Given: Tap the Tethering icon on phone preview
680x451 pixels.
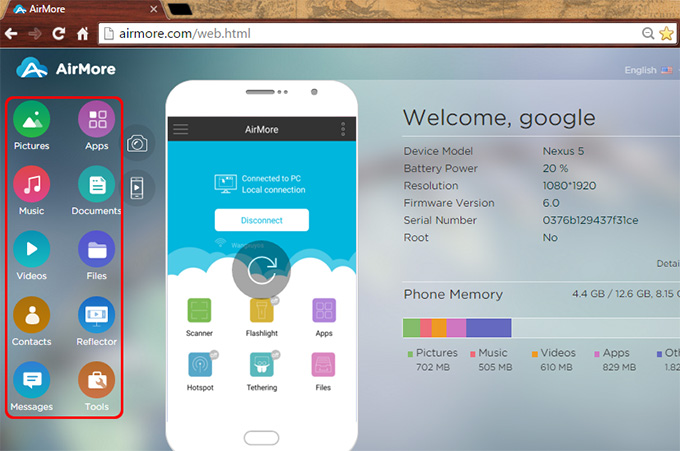Looking at the screenshot, I should [262, 365].
